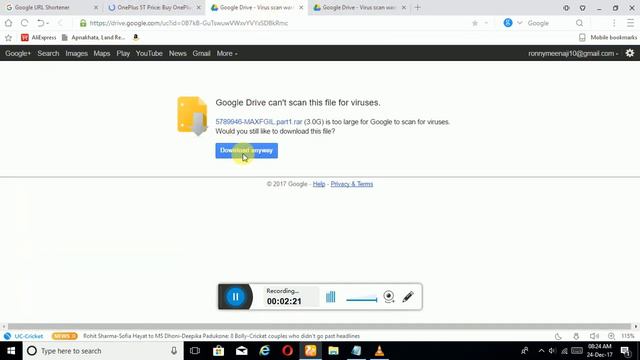The image size is (640, 360).
Task: Click the recorder audio level bars icon
Action: (331, 297)
